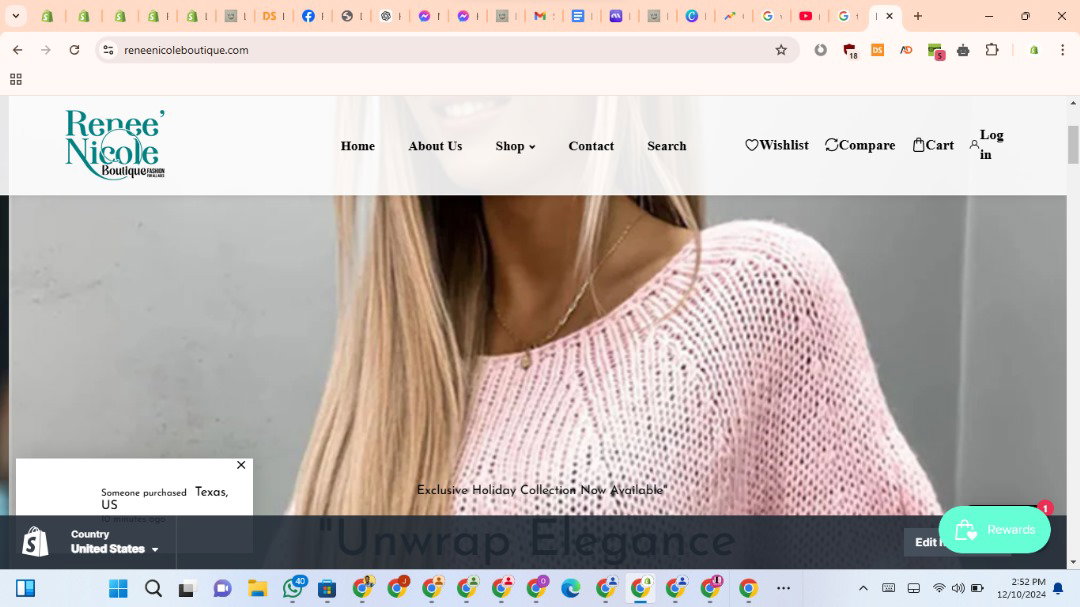Viewport: 1080px width, 607px height.
Task: Open the Shopify bag icon in bottom bar
Action: [x=35, y=542]
